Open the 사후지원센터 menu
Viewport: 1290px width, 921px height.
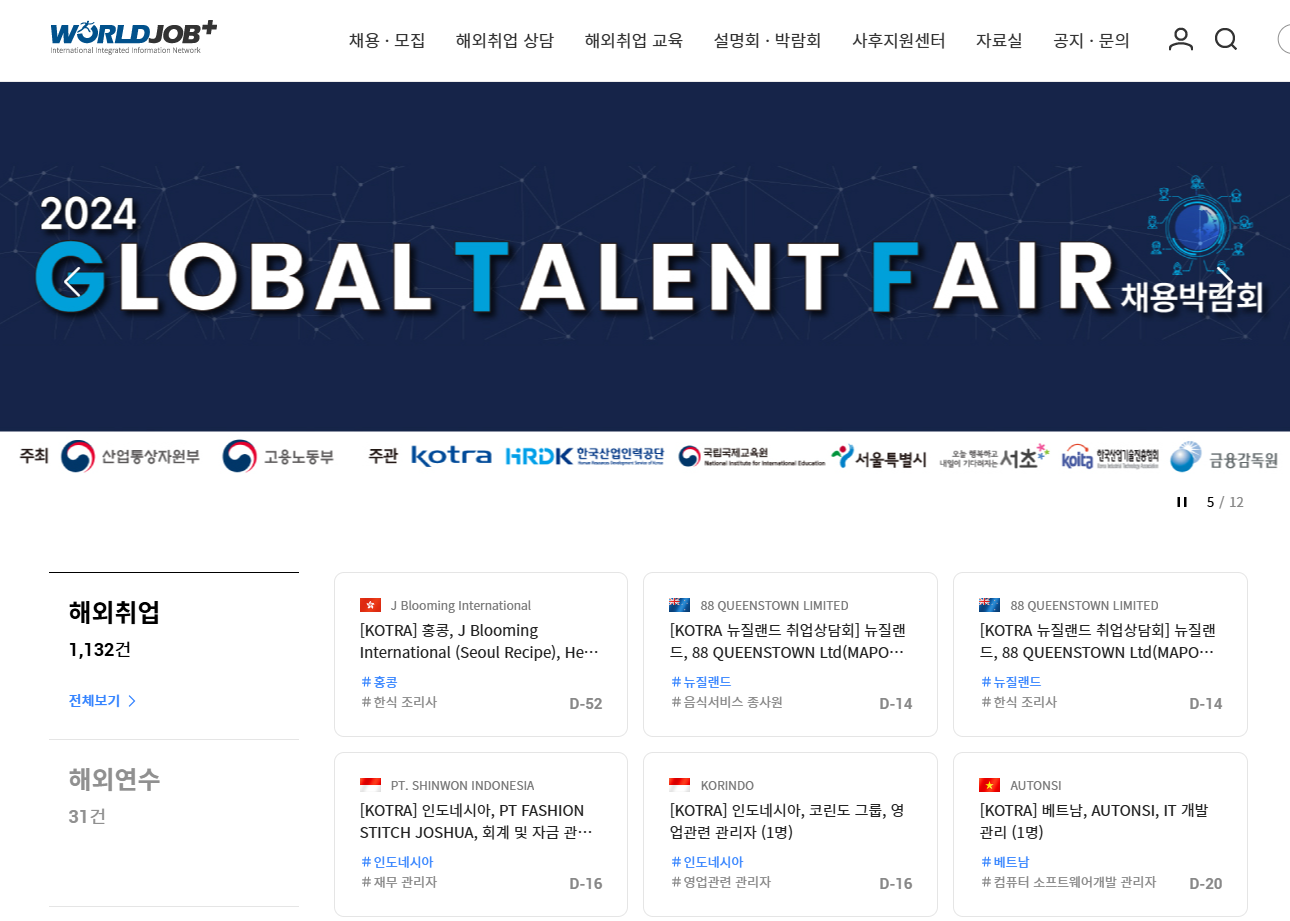(899, 41)
